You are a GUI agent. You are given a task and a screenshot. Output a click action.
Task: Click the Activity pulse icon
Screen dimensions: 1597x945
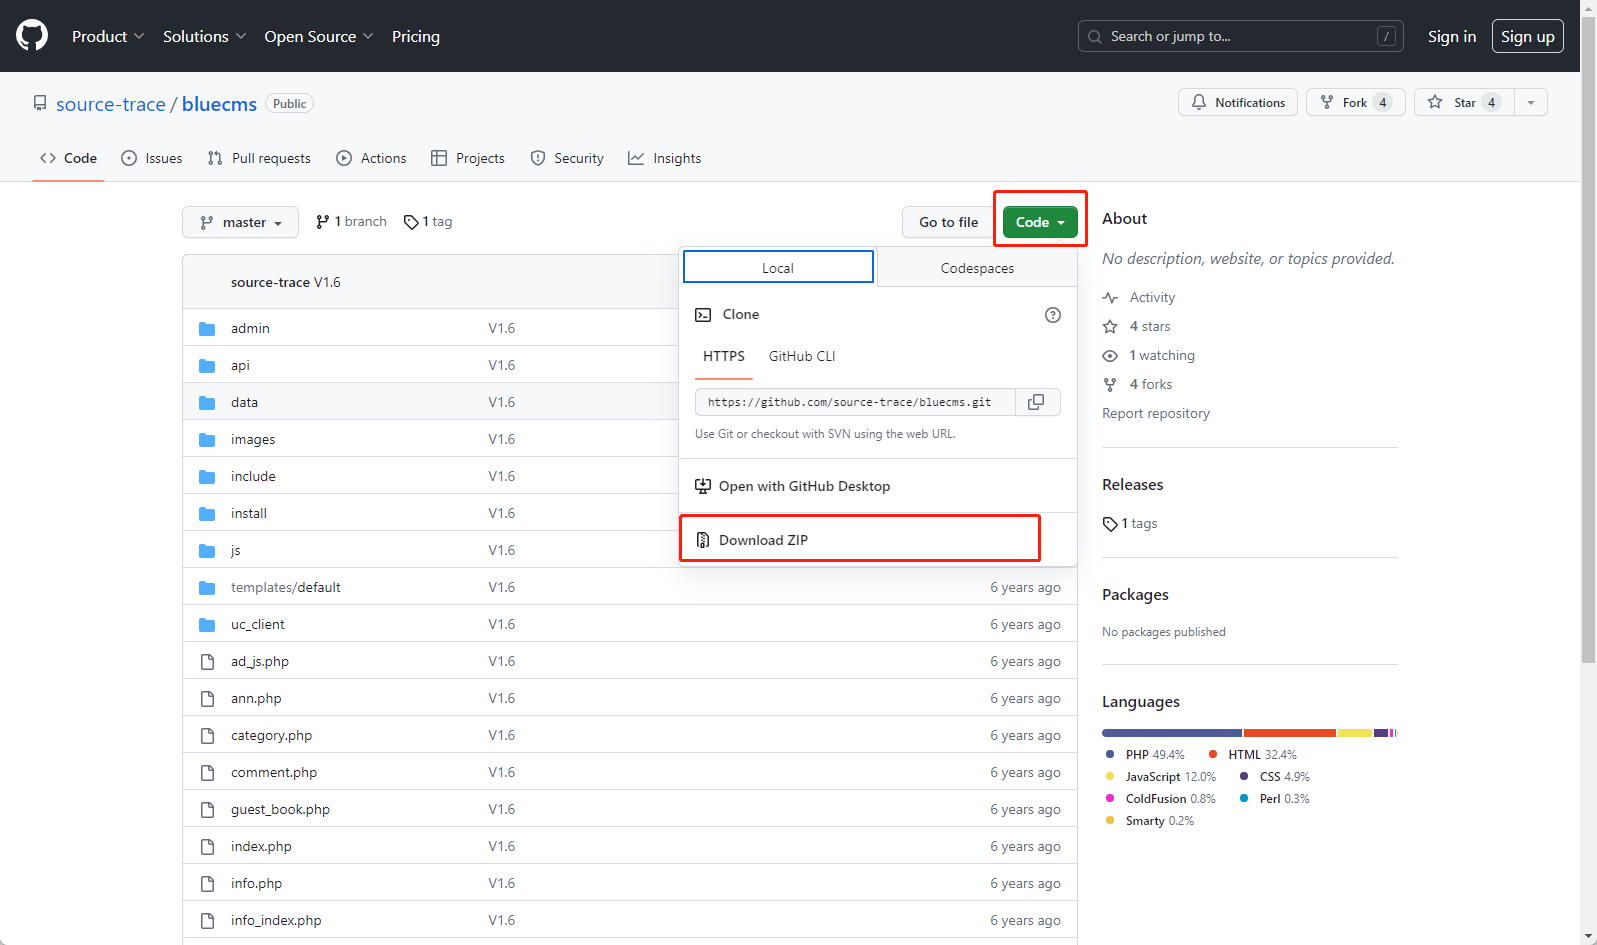(x=1110, y=298)
